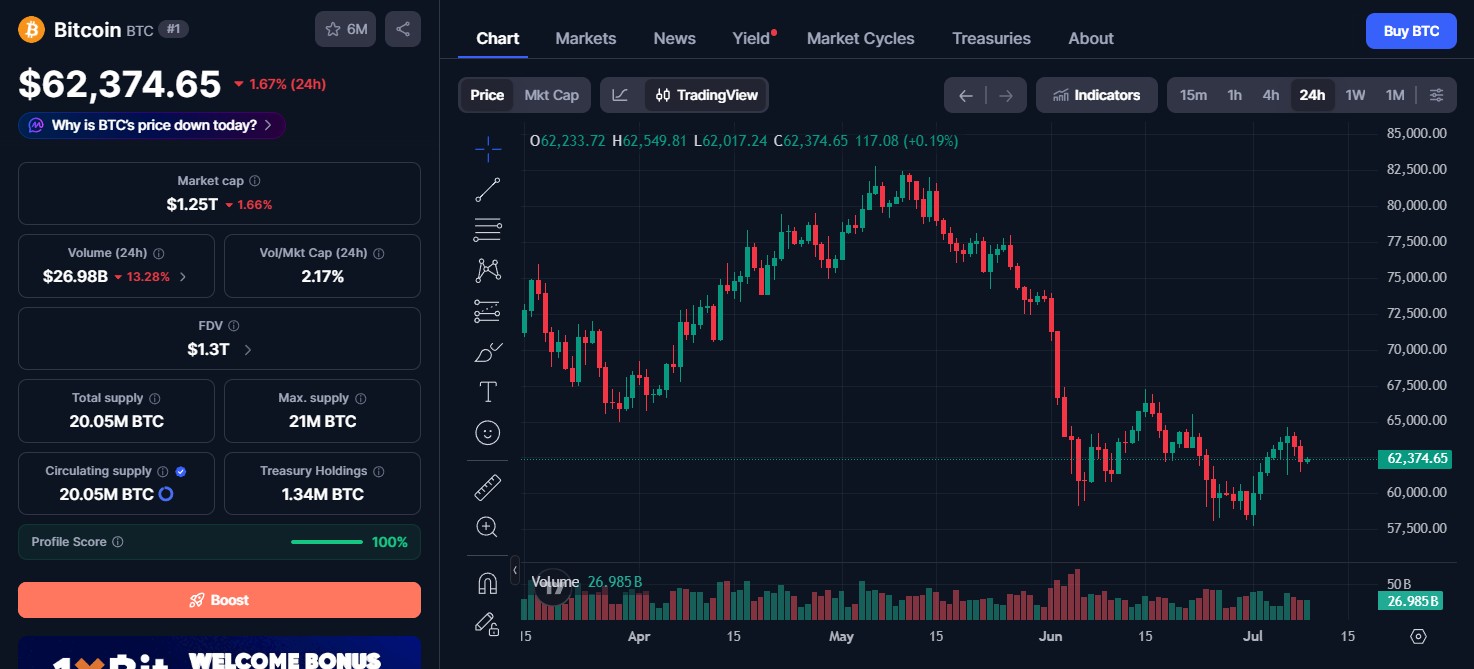1474x669 pixels.
Task: Open the Yield tab
Action: 751,38
